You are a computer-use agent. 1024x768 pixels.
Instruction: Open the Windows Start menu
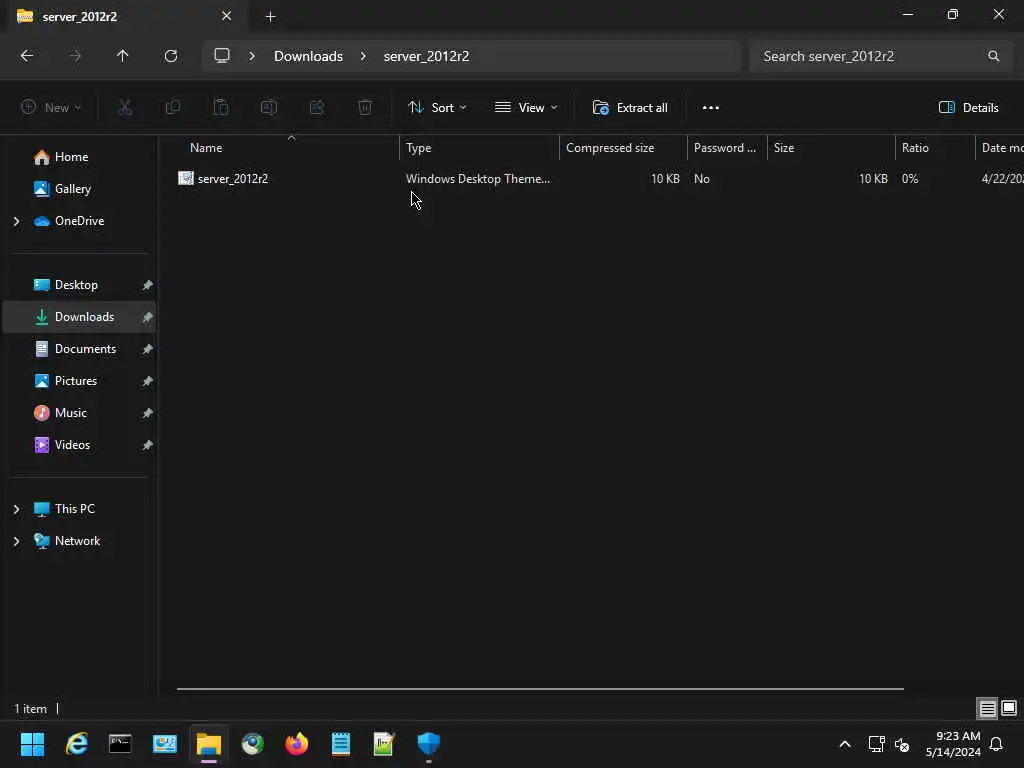32,744
